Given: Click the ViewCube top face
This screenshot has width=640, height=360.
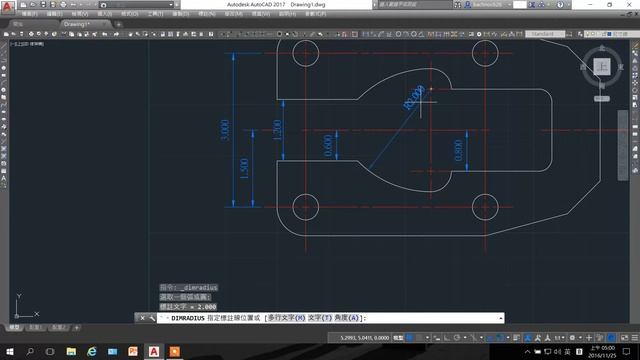Looking at the screenshot, I should click(x=602, y=67).
